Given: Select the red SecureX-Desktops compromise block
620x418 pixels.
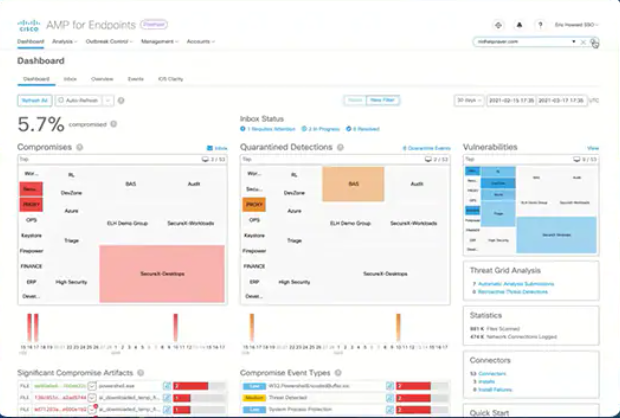Looking at the screenshot, I should (x=162, y=274).
